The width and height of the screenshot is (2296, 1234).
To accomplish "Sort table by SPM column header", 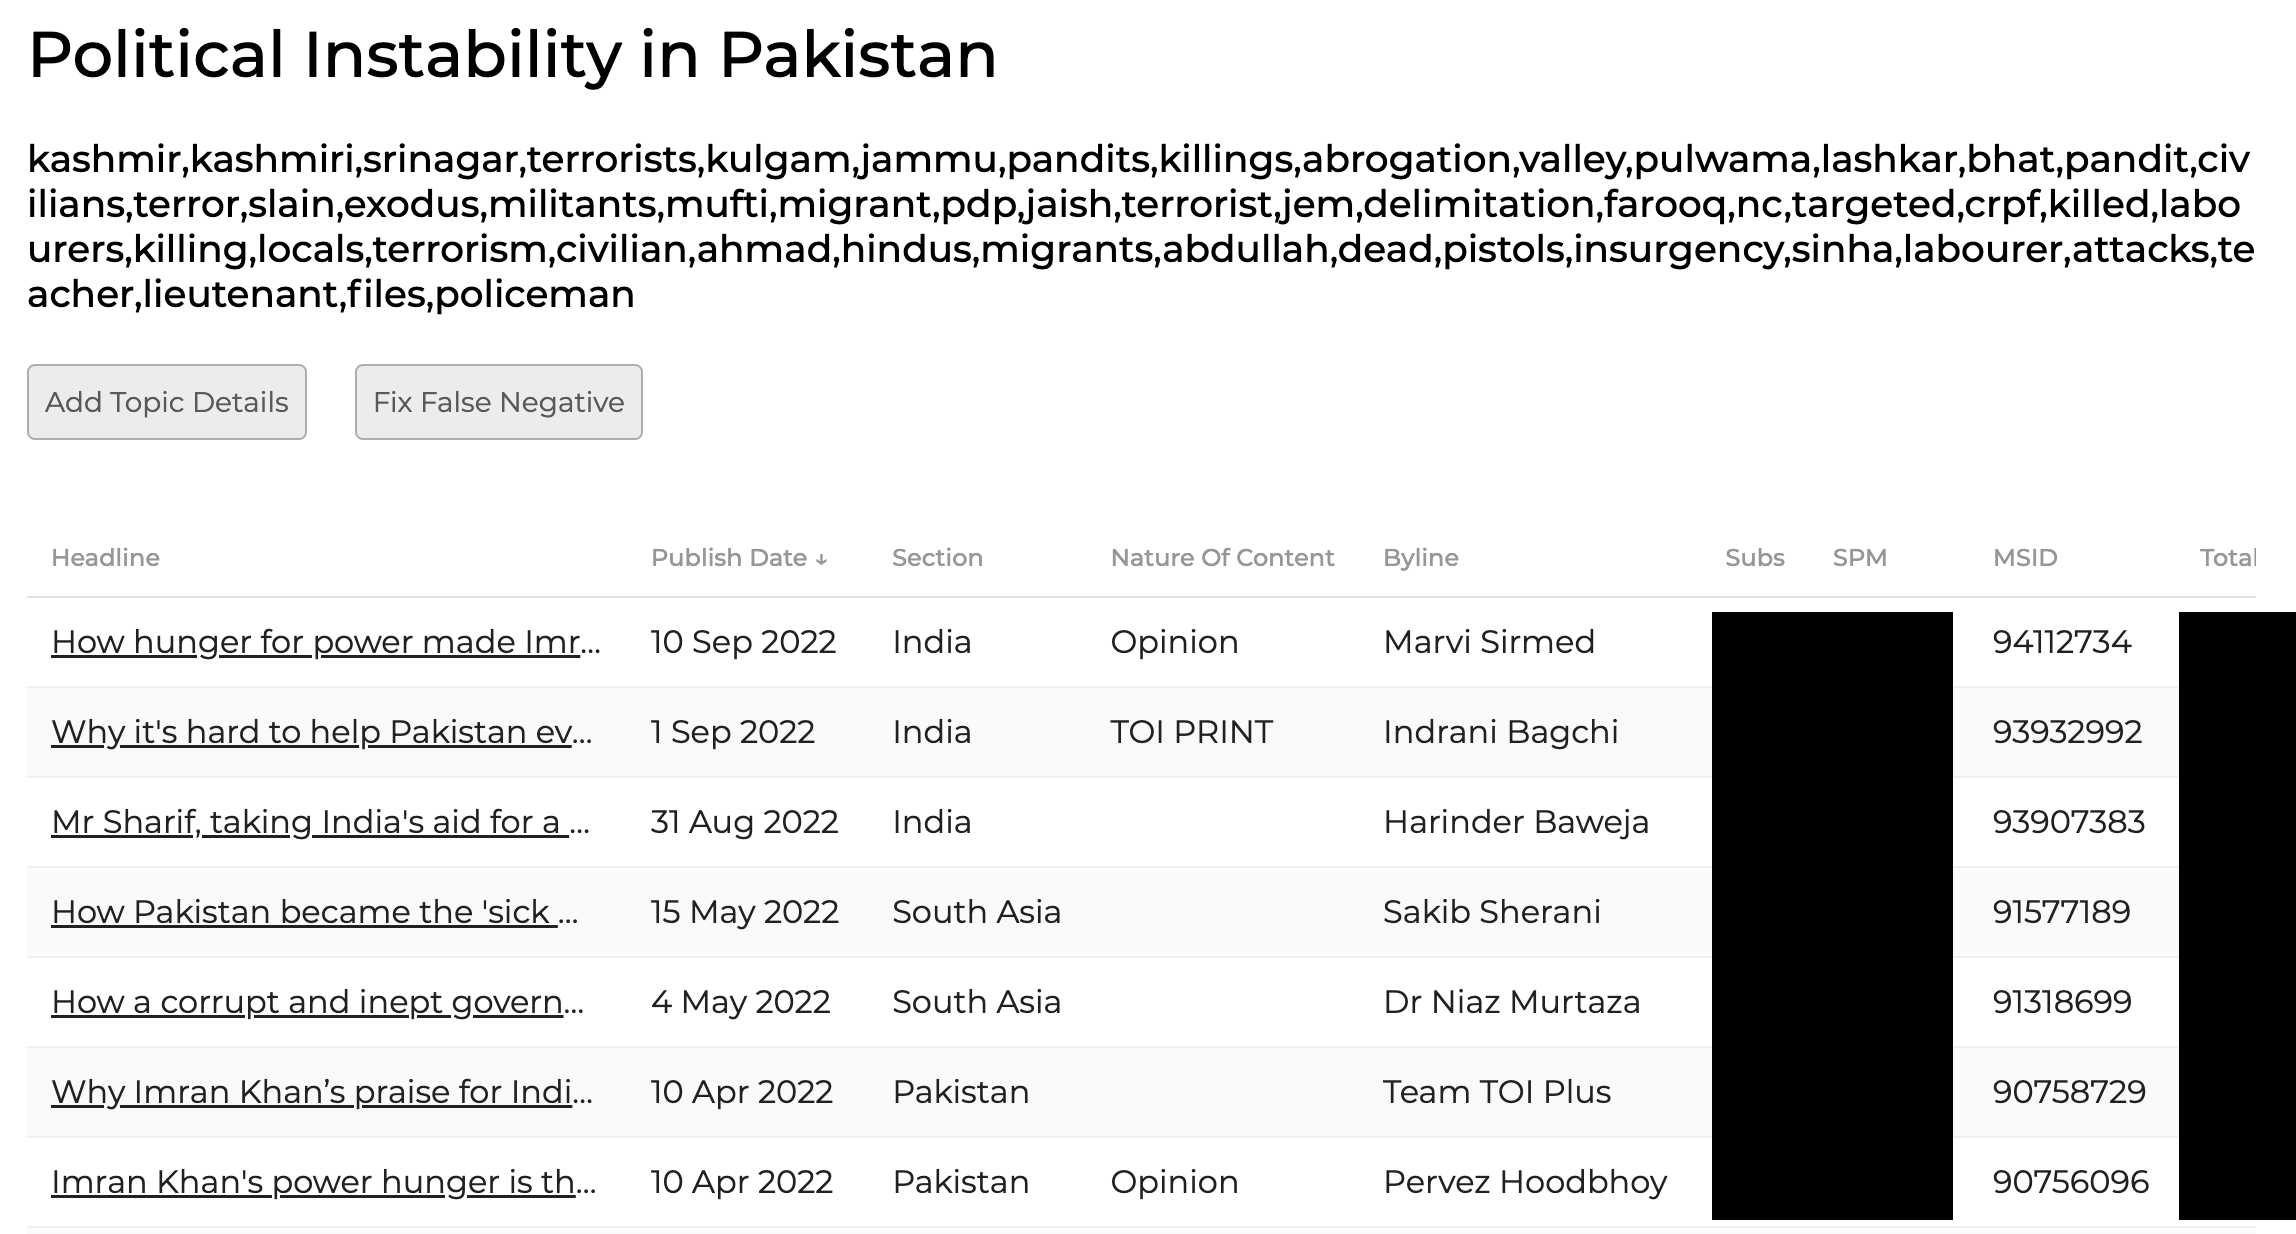I will click(1860, 558).
